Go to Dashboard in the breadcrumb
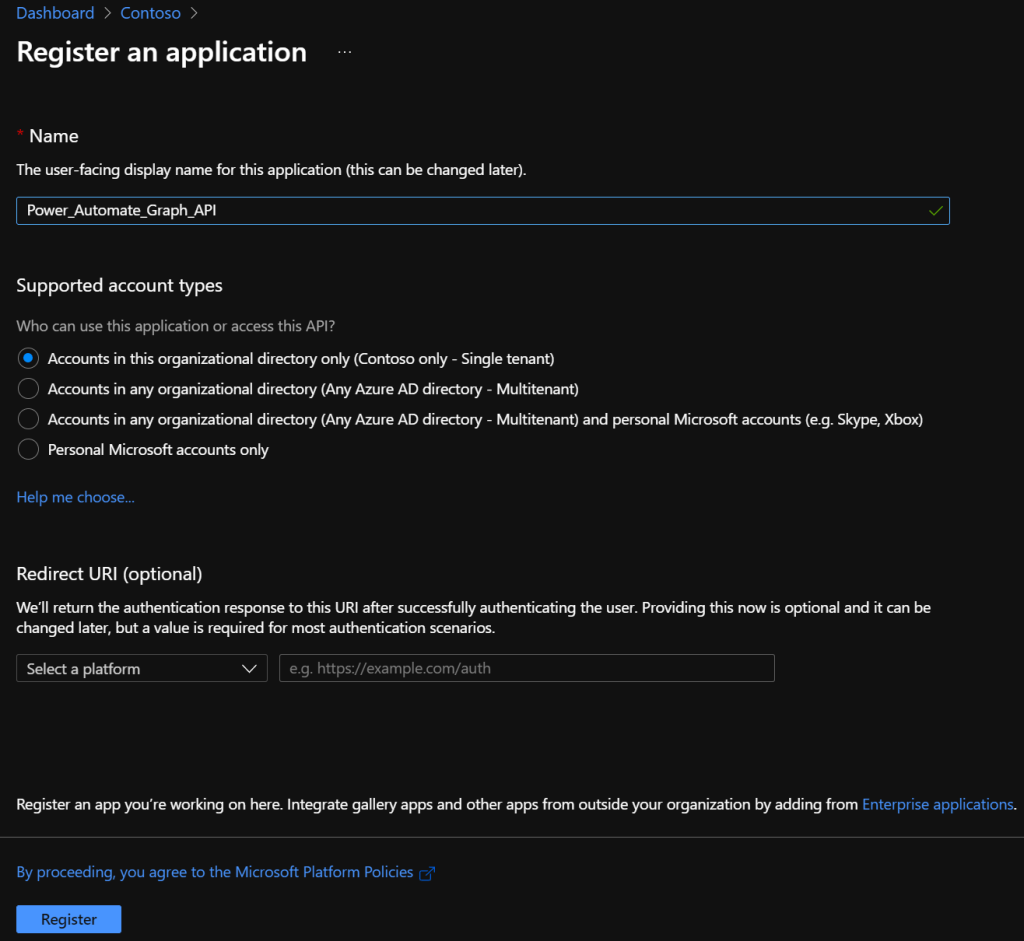The width and height of the screenshot is (1024, 941). [55, 14]
